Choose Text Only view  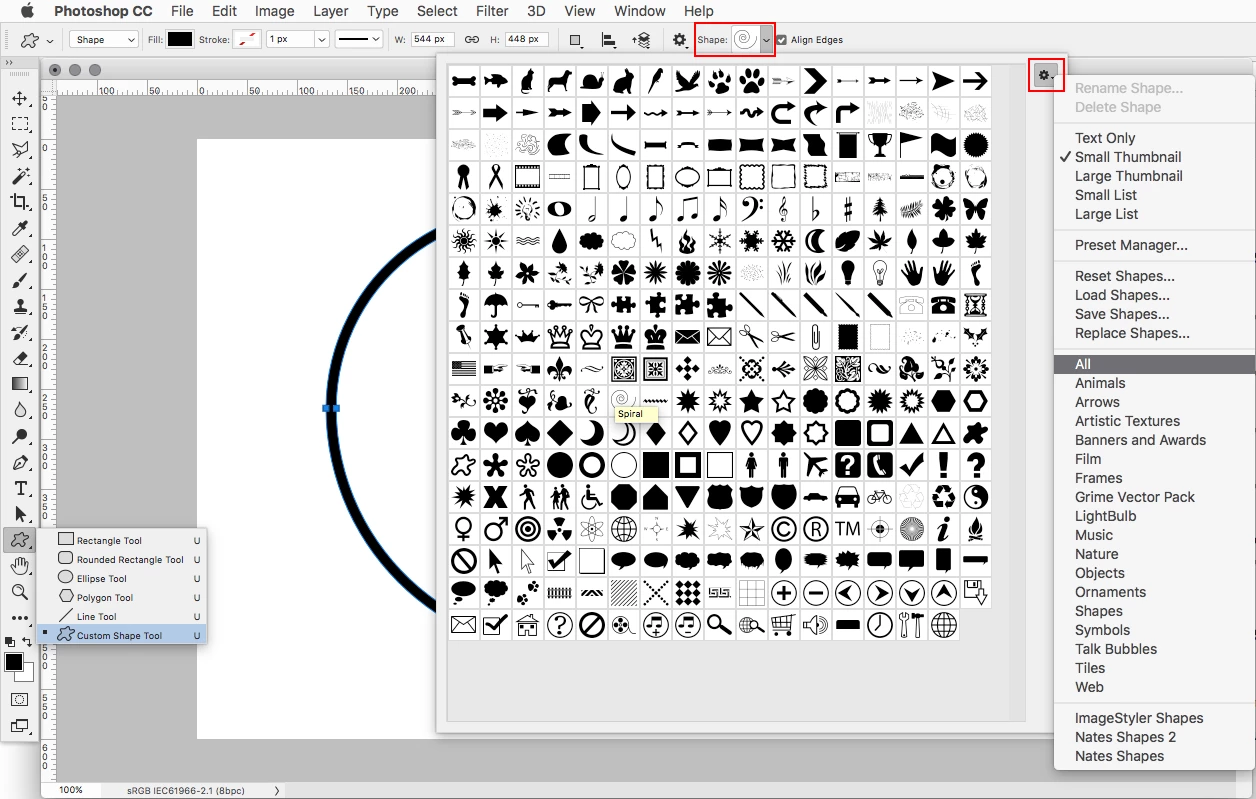point(1105,138)
